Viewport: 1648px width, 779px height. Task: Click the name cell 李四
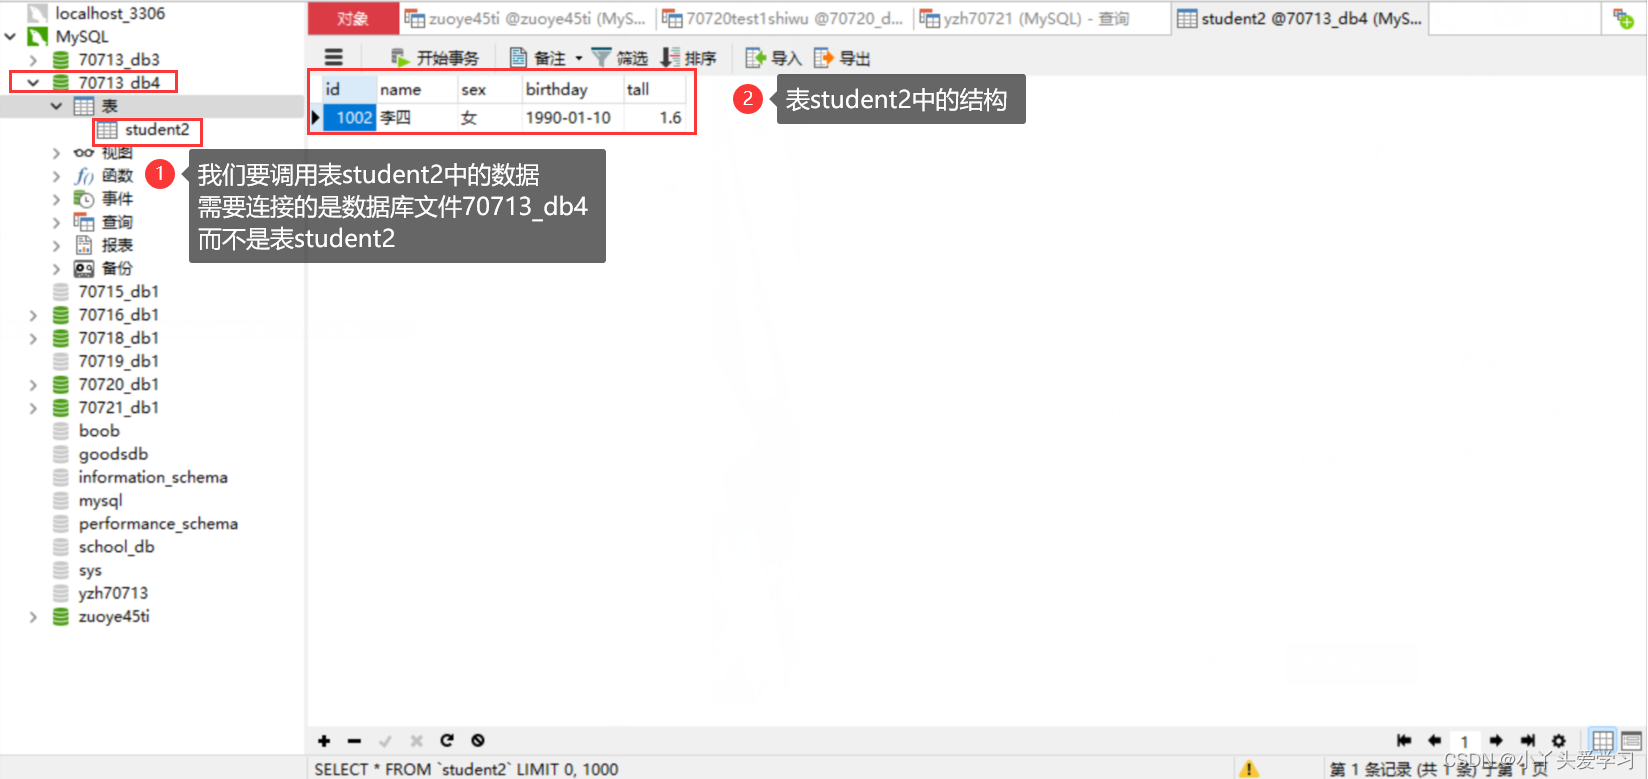tap(416, 117)
